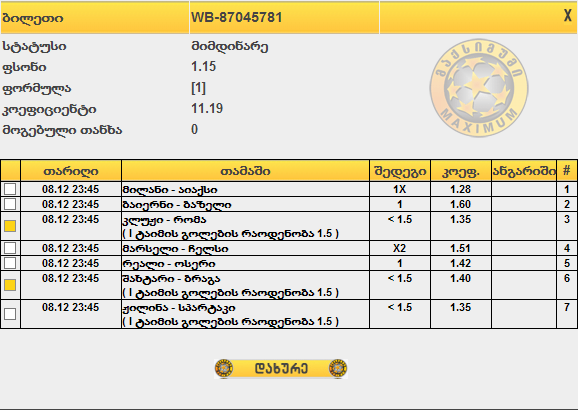Image resolution: width=578 pixels, height=410 pixels.
Task: Toggle yellow box for კლუჟი - რომა
Action: pyautogui.click(x=10, y=226)
